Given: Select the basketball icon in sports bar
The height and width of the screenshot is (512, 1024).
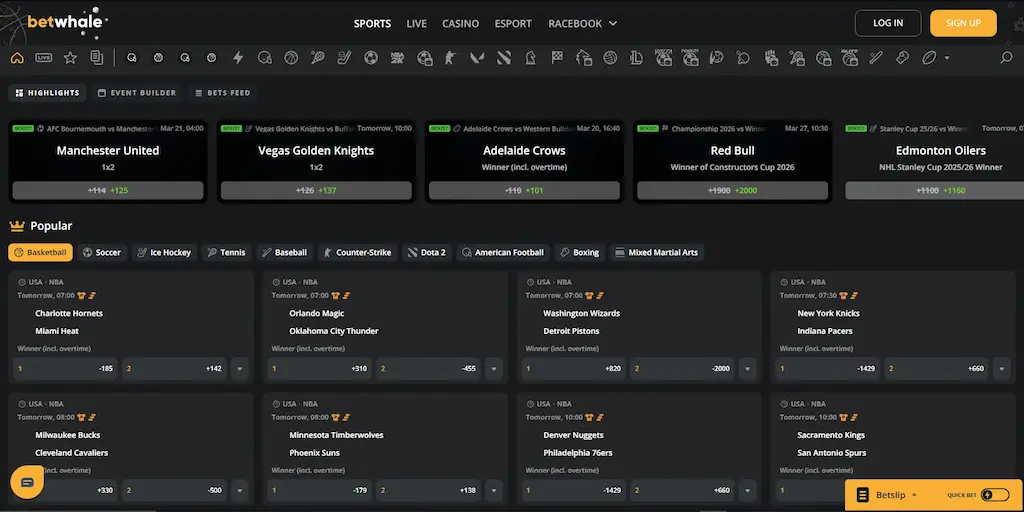Looking at the screenshot, I should pos(291,57).
